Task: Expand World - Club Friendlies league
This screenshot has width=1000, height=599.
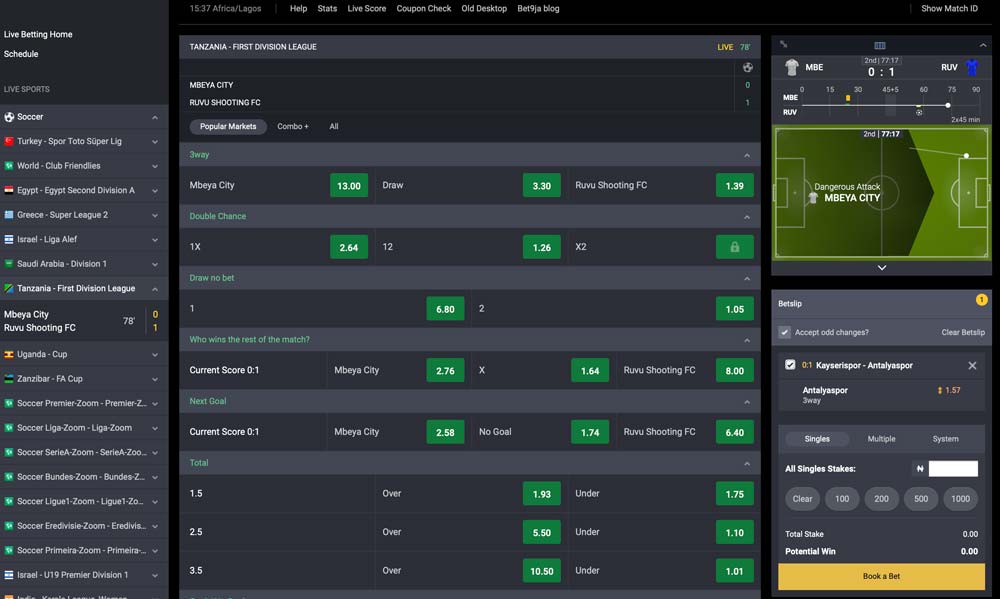Action: 155,166
